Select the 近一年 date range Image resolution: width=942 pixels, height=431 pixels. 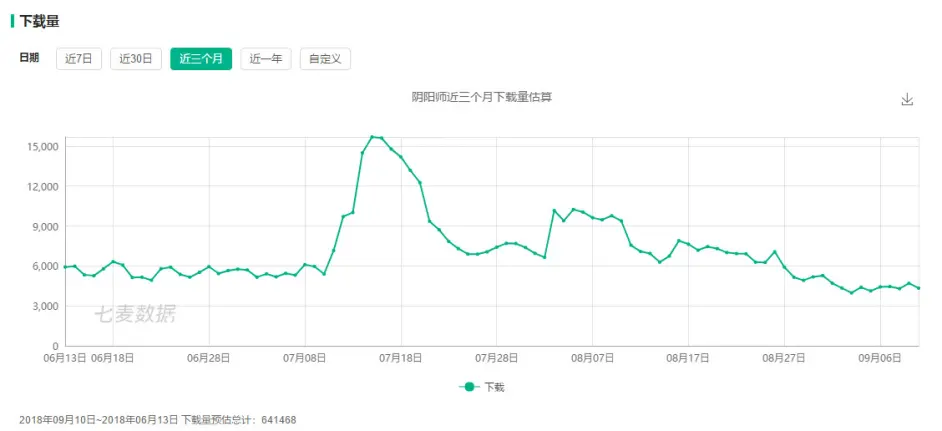[266, 59]
